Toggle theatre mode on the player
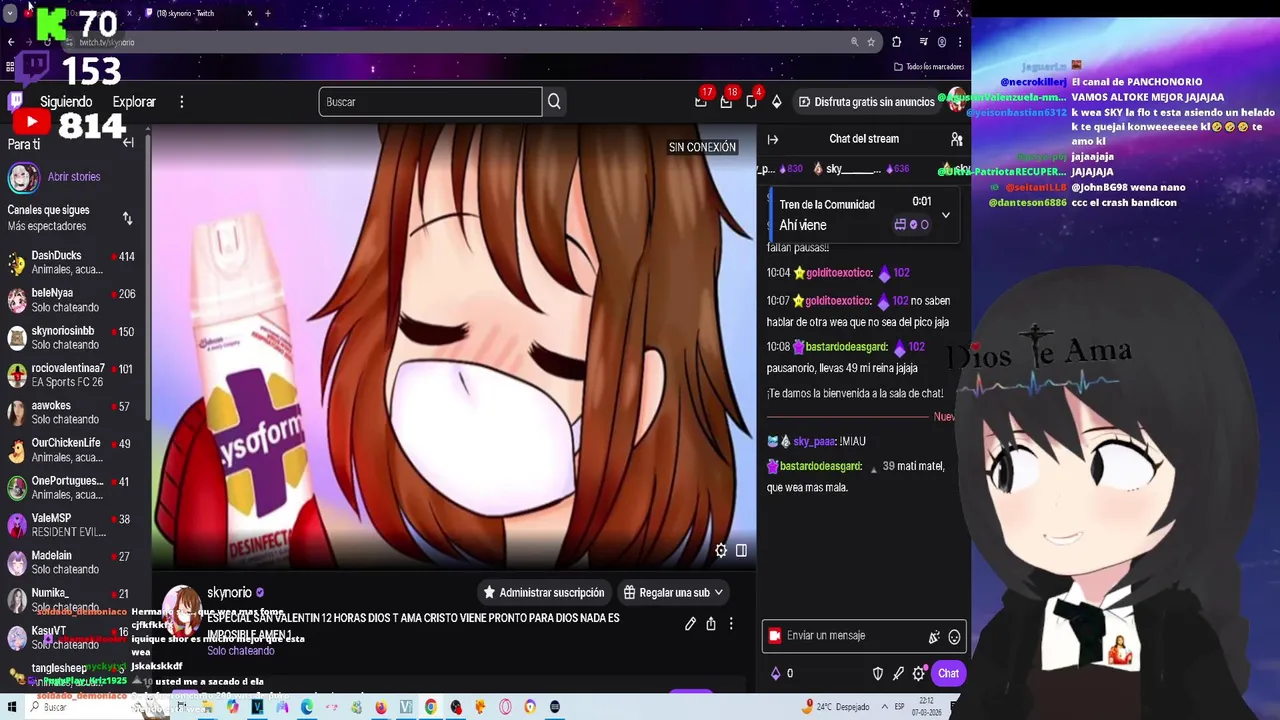This screenshot has width=1280, height=720. click(x=741, y=550)
